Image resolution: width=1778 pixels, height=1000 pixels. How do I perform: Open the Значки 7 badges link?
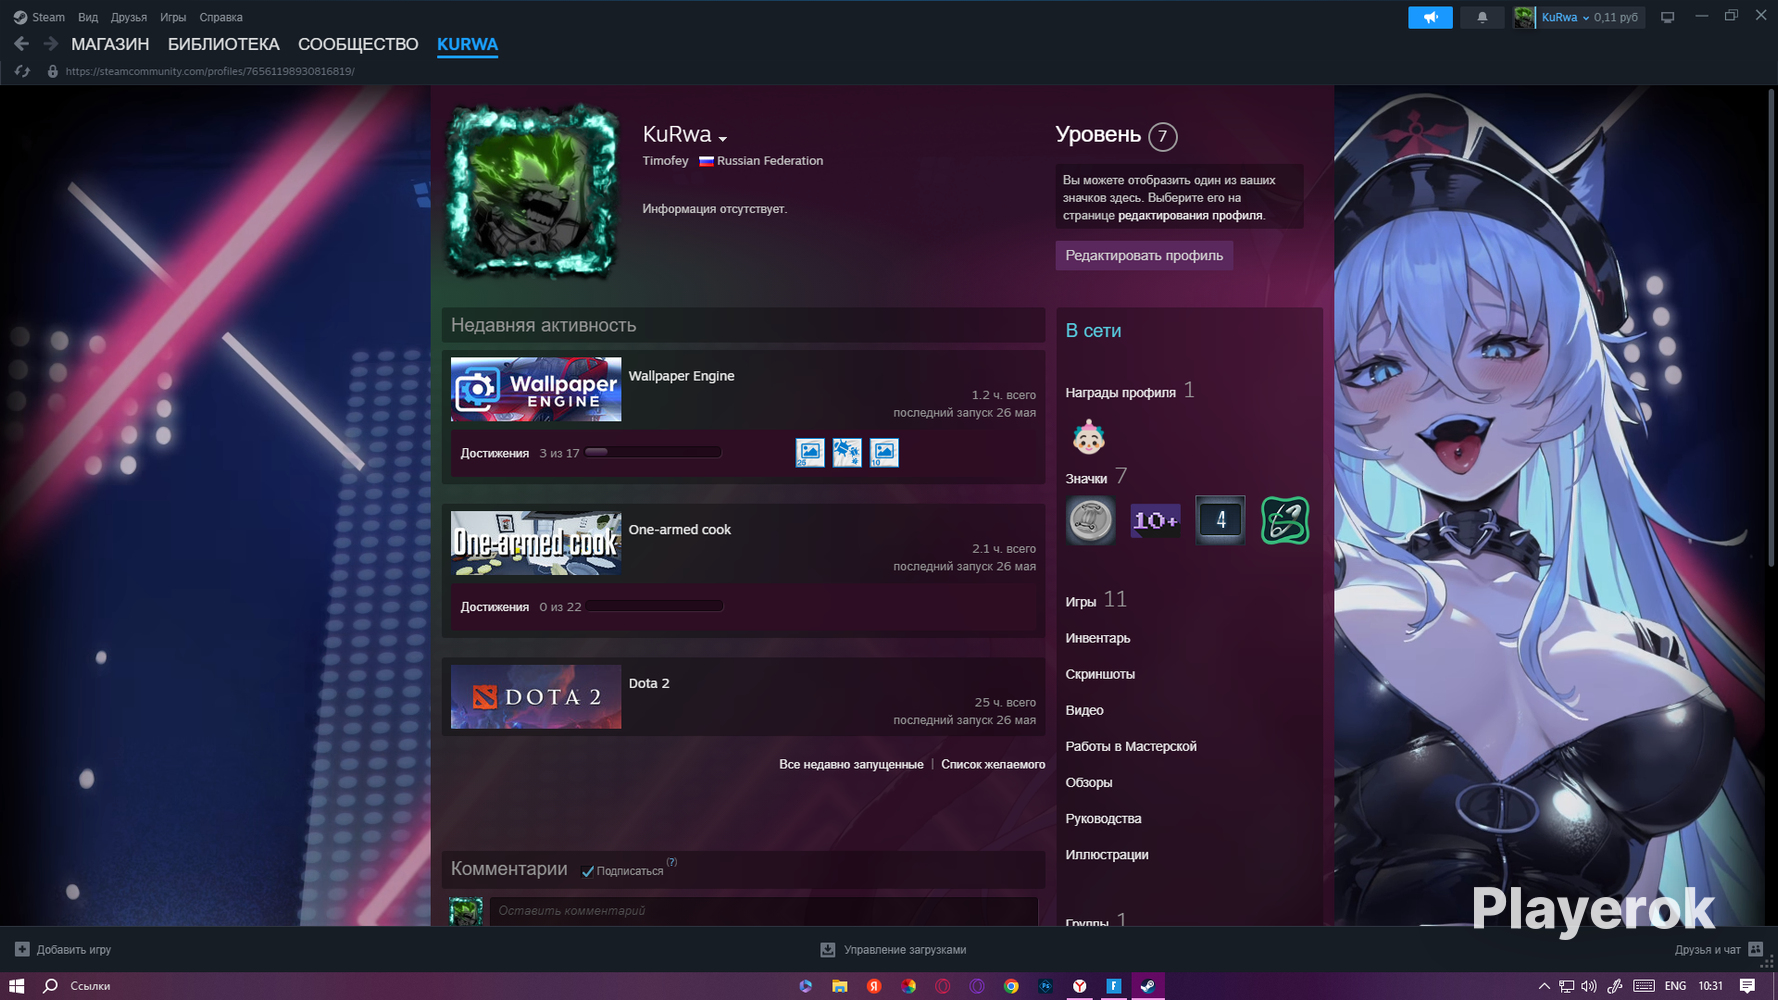(1096, 477)
